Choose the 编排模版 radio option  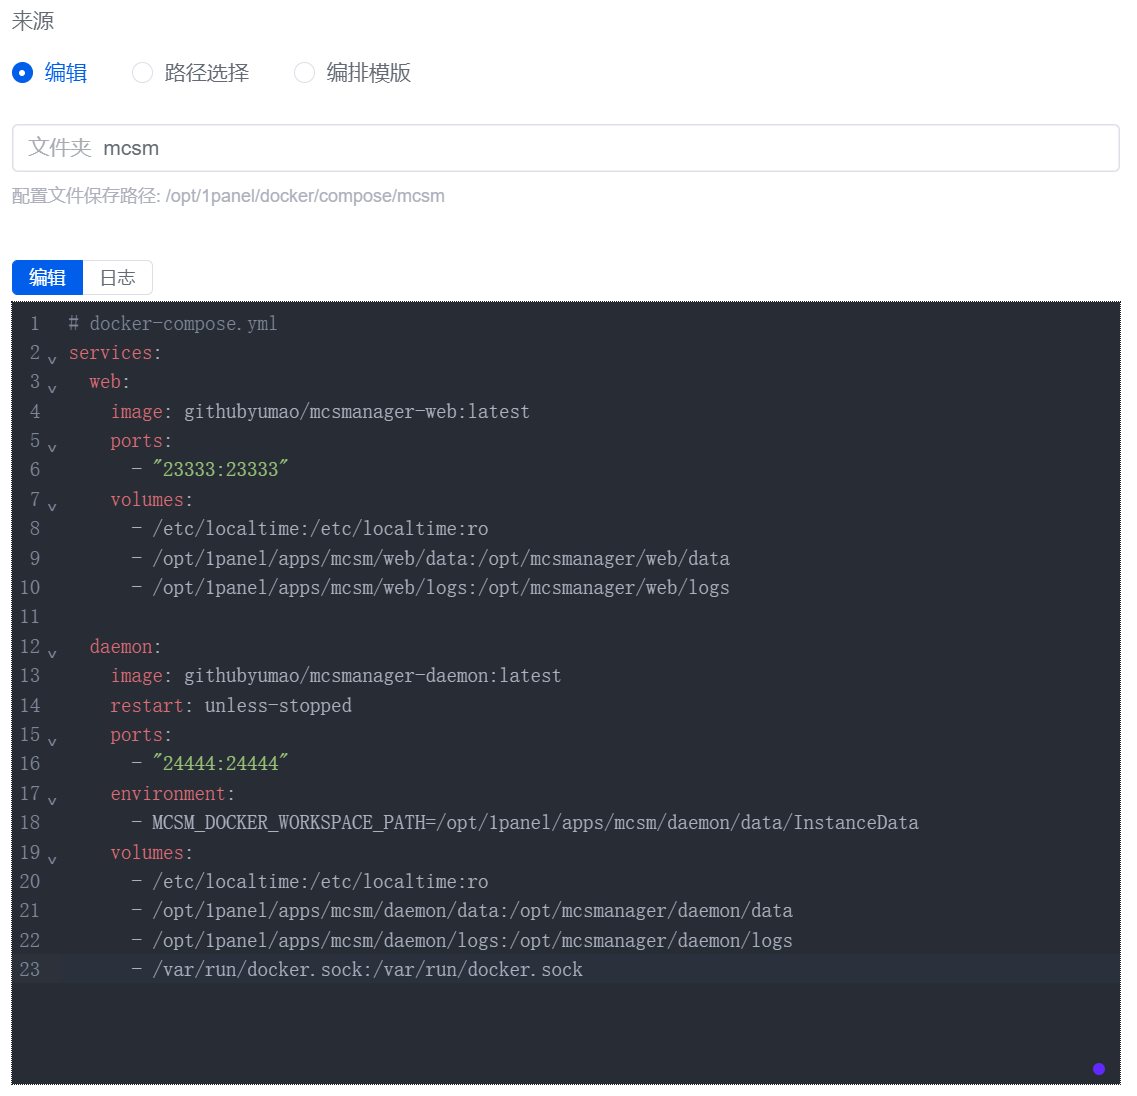304,73
